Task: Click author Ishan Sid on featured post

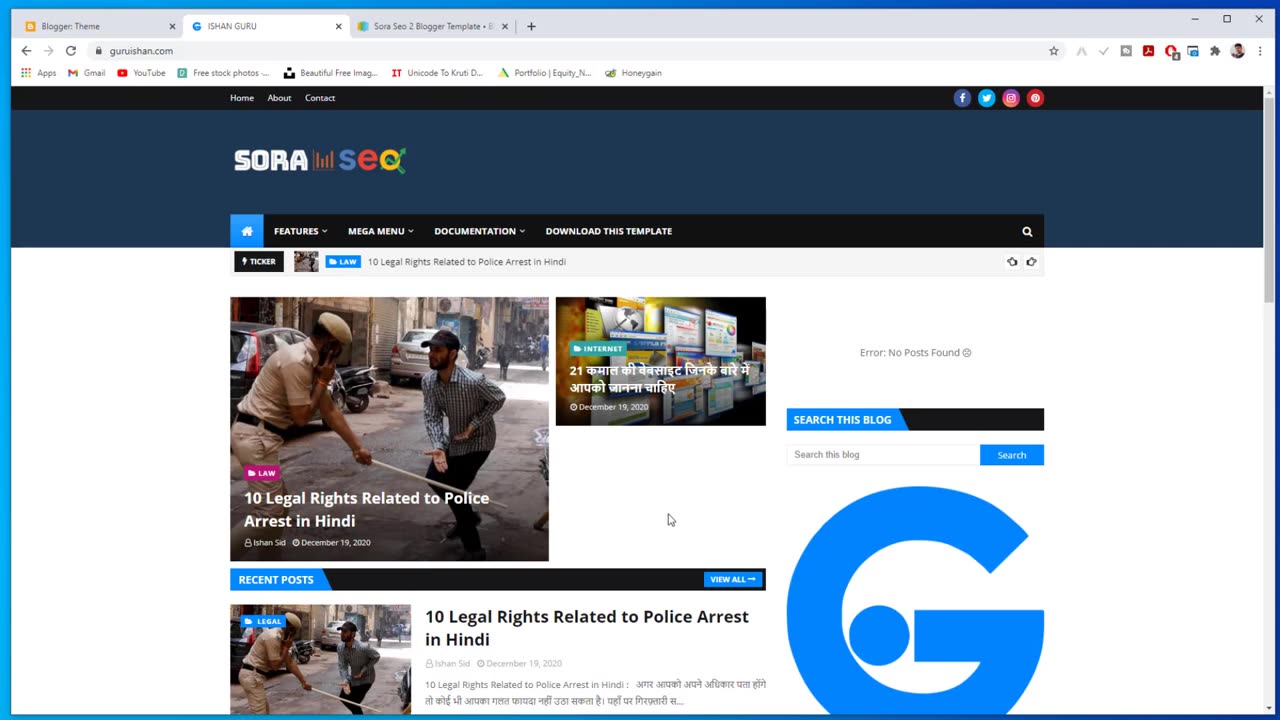Action: point(265,543)
